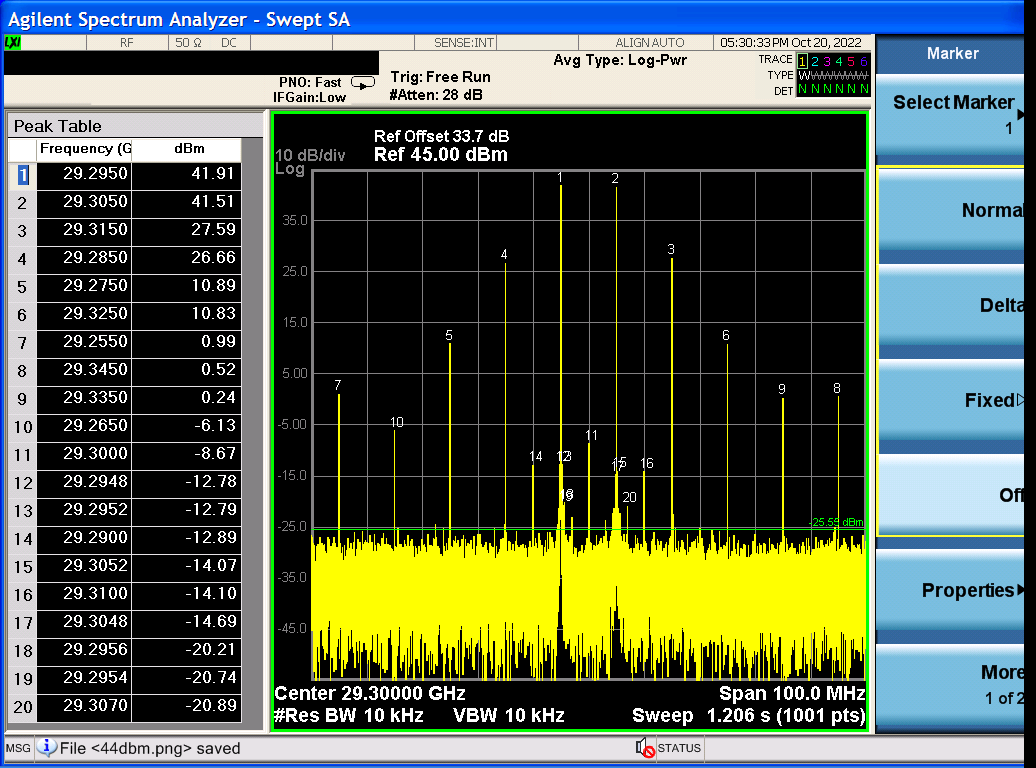Click frequency 29.3250 in peak table
The image size is (1036, 768).
[95, 313]
